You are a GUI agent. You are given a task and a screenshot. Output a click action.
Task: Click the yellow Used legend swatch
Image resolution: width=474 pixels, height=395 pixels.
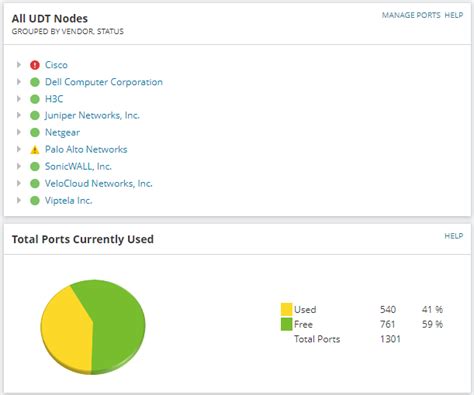click(x=286, y=309)
